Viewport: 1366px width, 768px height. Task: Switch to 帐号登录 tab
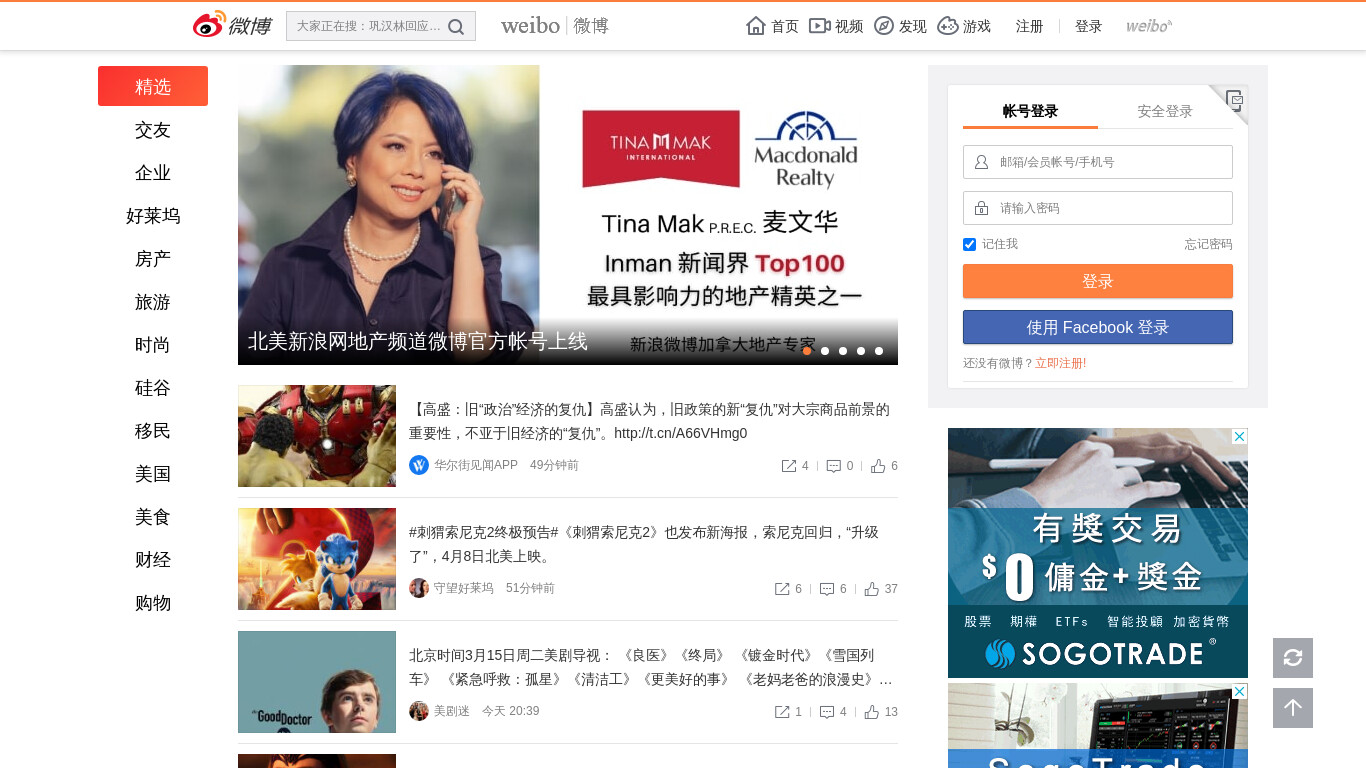click(1030, 111)
